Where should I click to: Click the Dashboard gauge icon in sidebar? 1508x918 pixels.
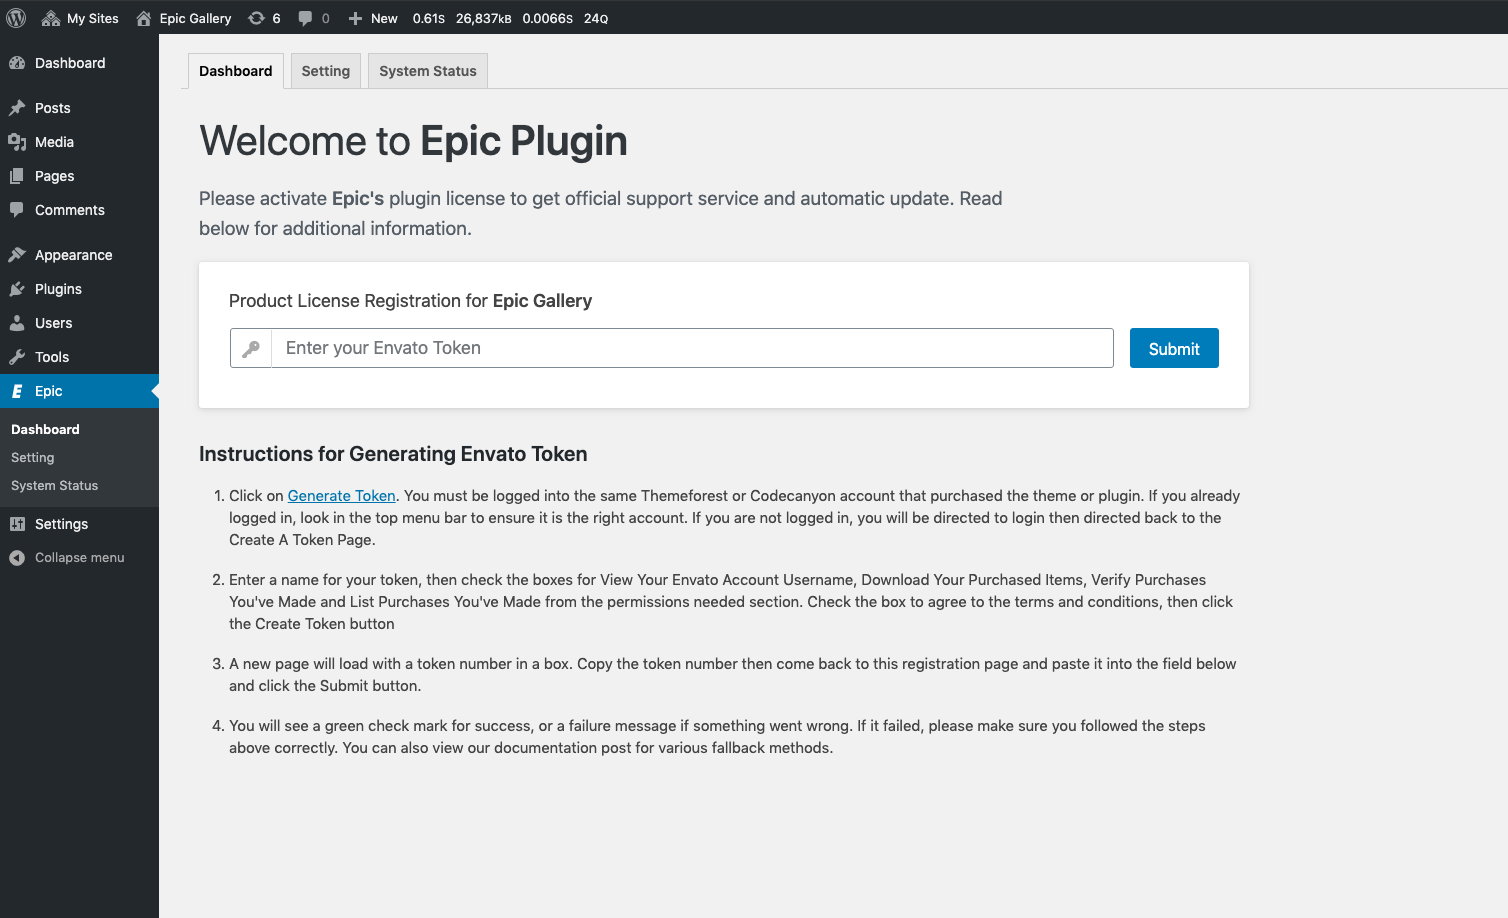(17, 63)
